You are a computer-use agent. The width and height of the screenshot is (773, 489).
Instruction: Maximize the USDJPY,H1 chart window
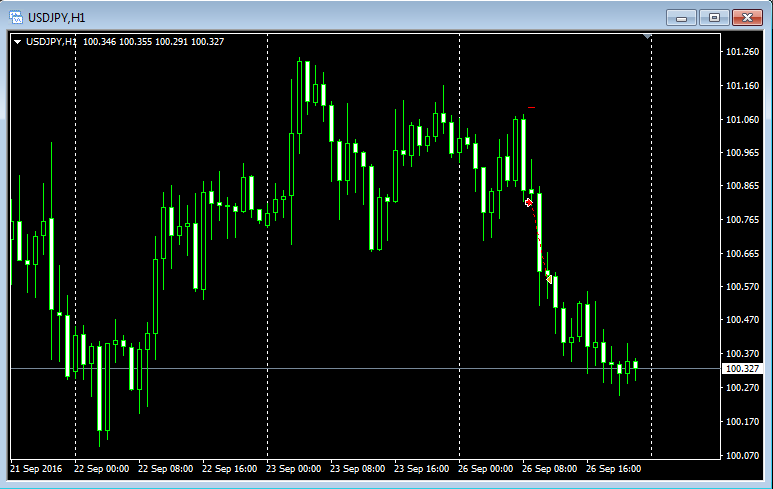pos(714,18)
